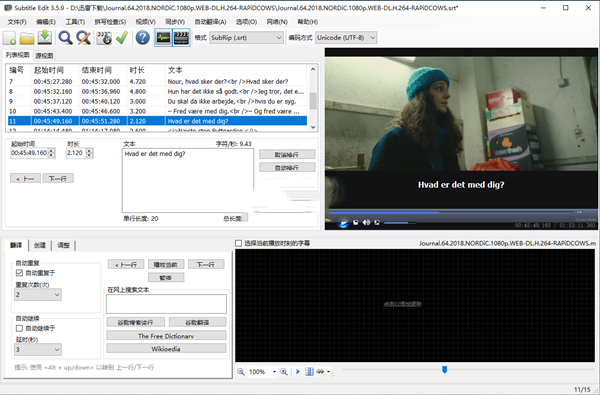Click pause button below play current
Viewport: 600px width, 395px height.
(x=166, y=277)
